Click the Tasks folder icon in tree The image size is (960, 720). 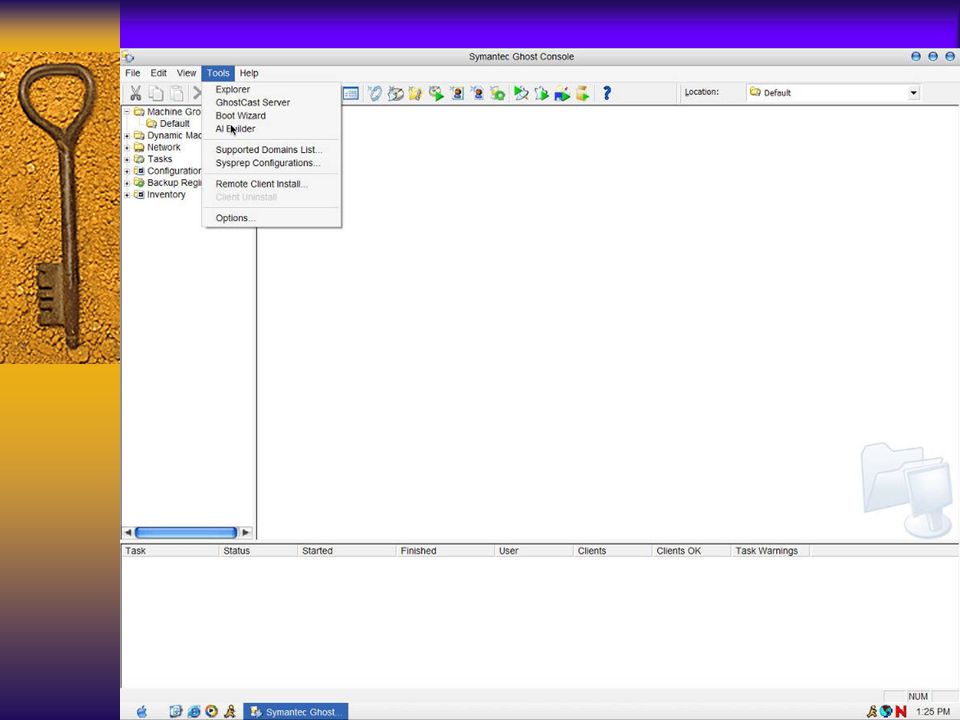coord(139,159)
